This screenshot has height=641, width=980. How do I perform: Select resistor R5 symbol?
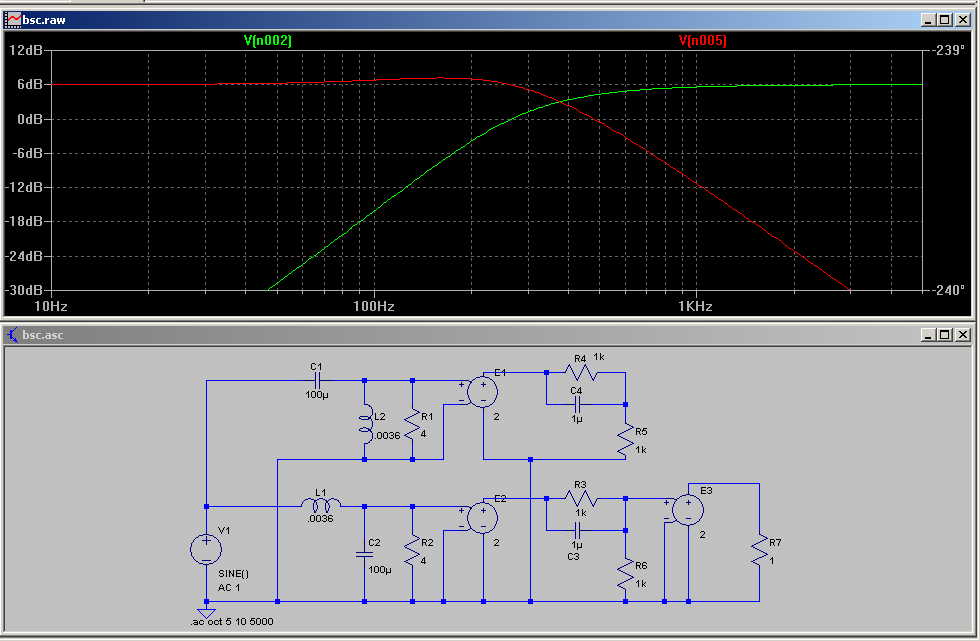pyautogui.click(x=625, y=440)
